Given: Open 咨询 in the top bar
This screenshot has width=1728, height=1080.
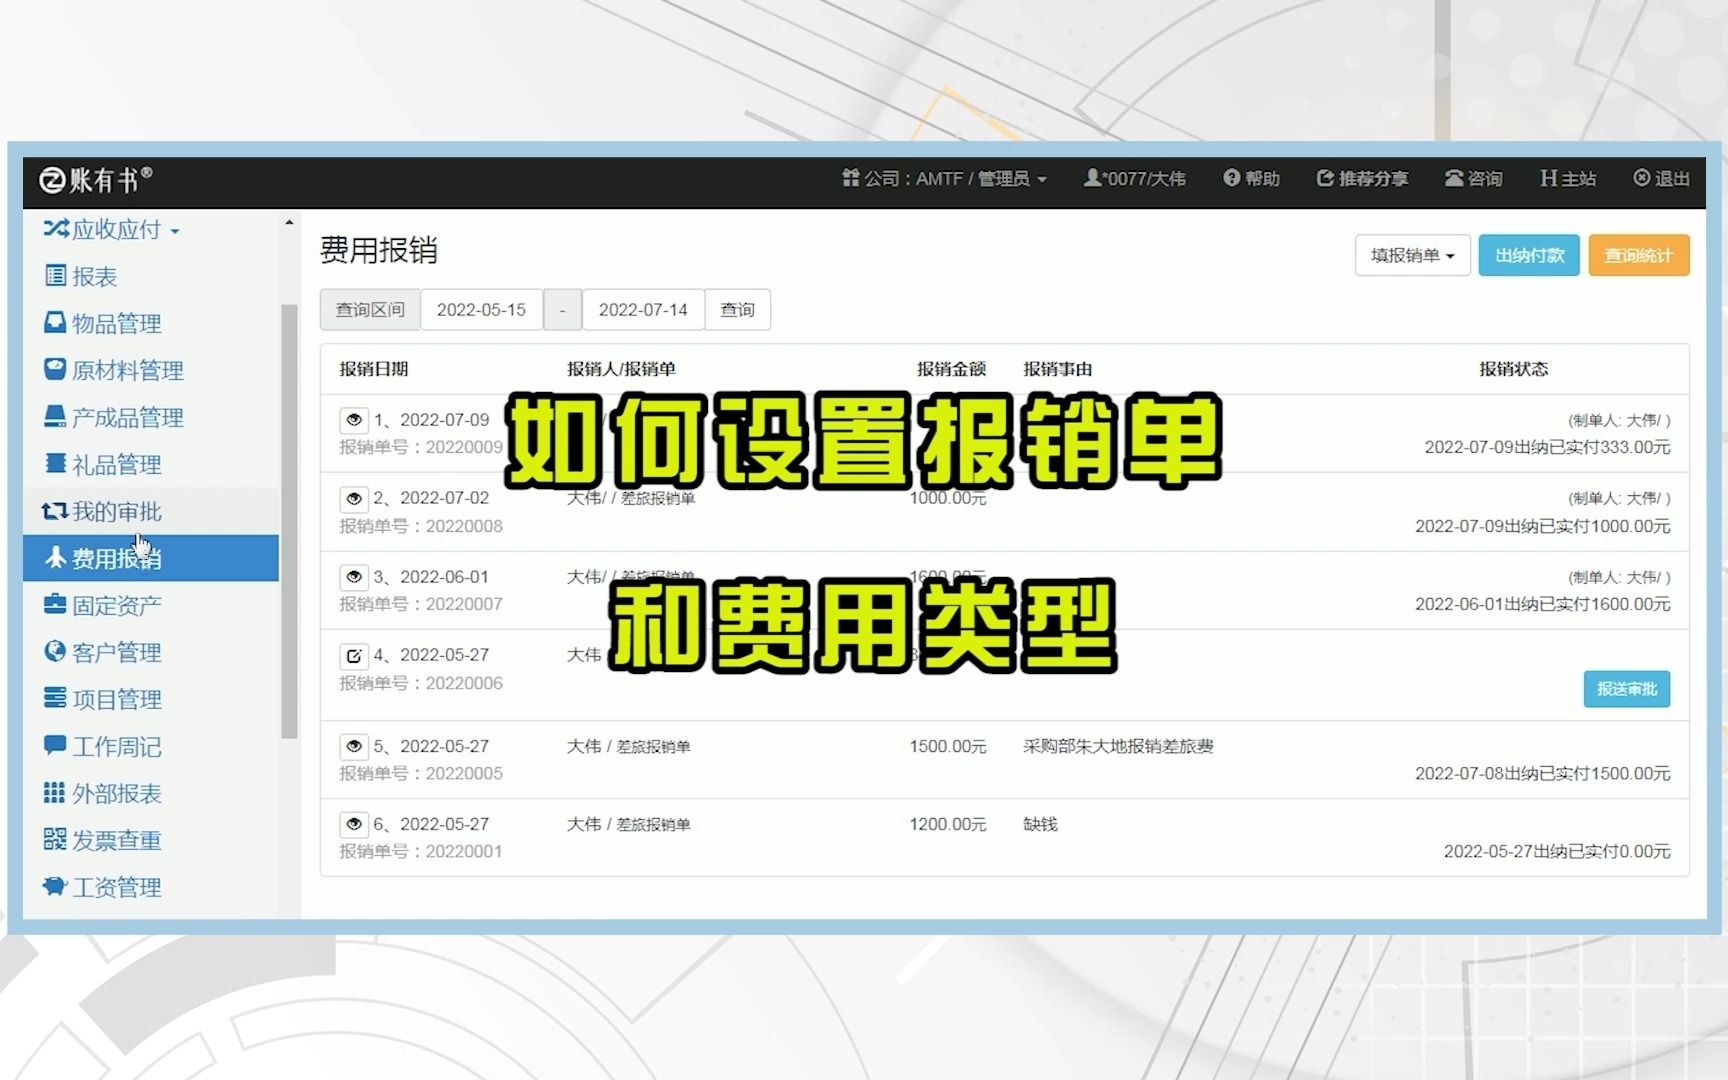Looking at the screenshot, I should point(1473,179).
